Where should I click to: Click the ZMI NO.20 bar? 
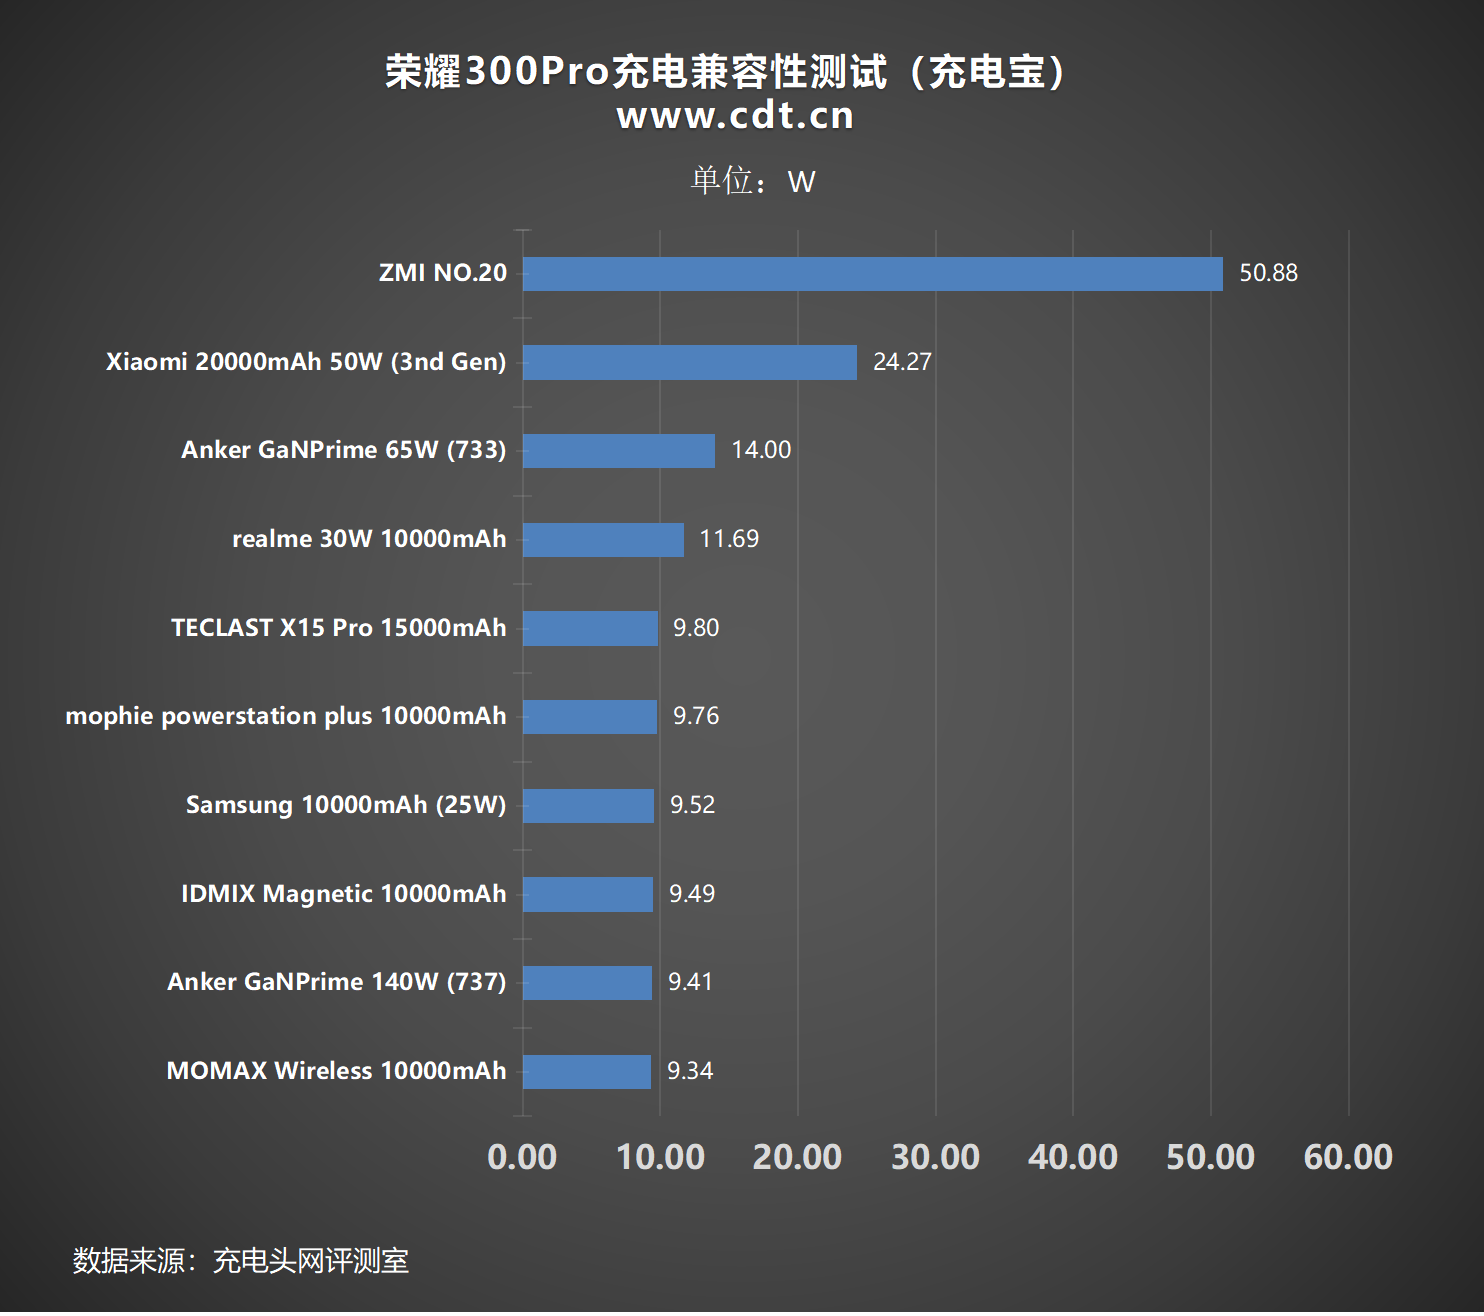tap(872, 274)
